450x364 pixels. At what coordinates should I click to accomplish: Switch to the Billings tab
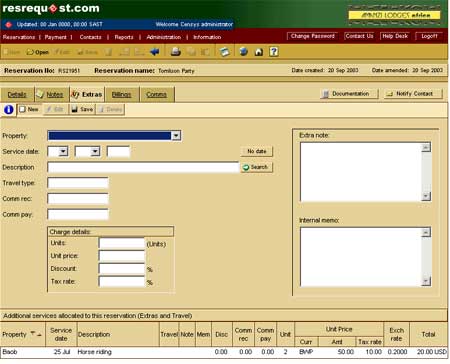(122, 95)
